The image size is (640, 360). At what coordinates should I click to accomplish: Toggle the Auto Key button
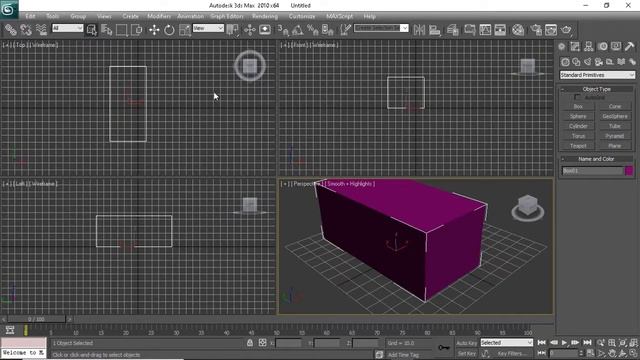(x=467, y=343)
